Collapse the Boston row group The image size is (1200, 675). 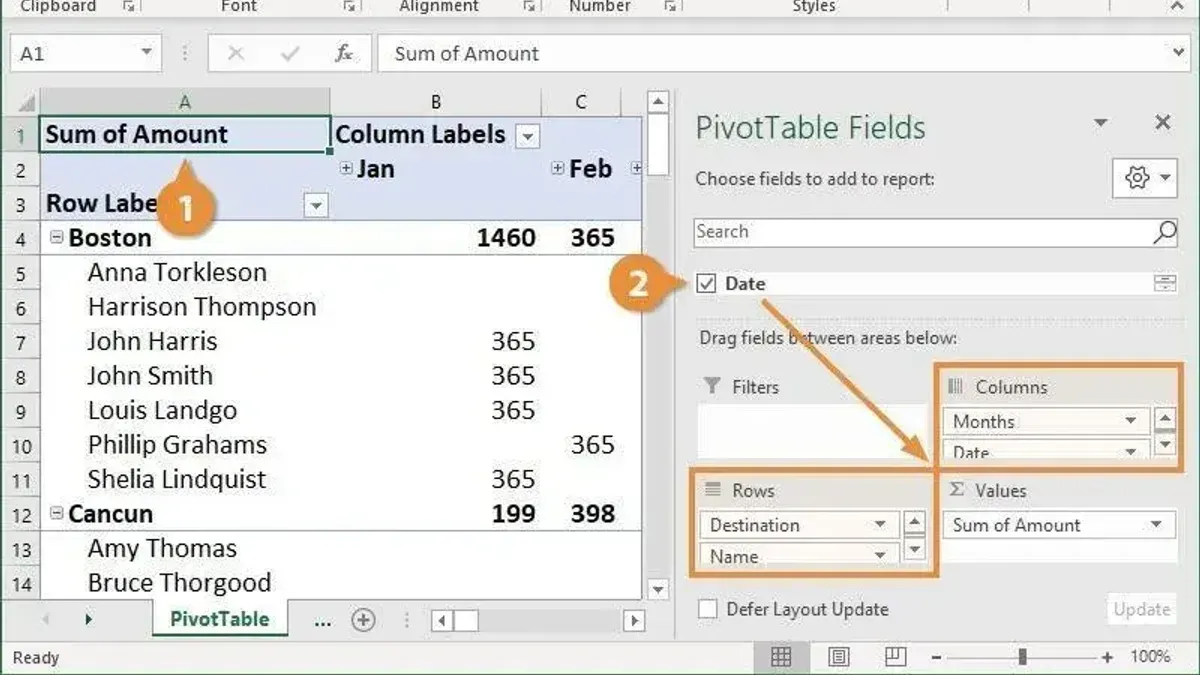point(57,238)
